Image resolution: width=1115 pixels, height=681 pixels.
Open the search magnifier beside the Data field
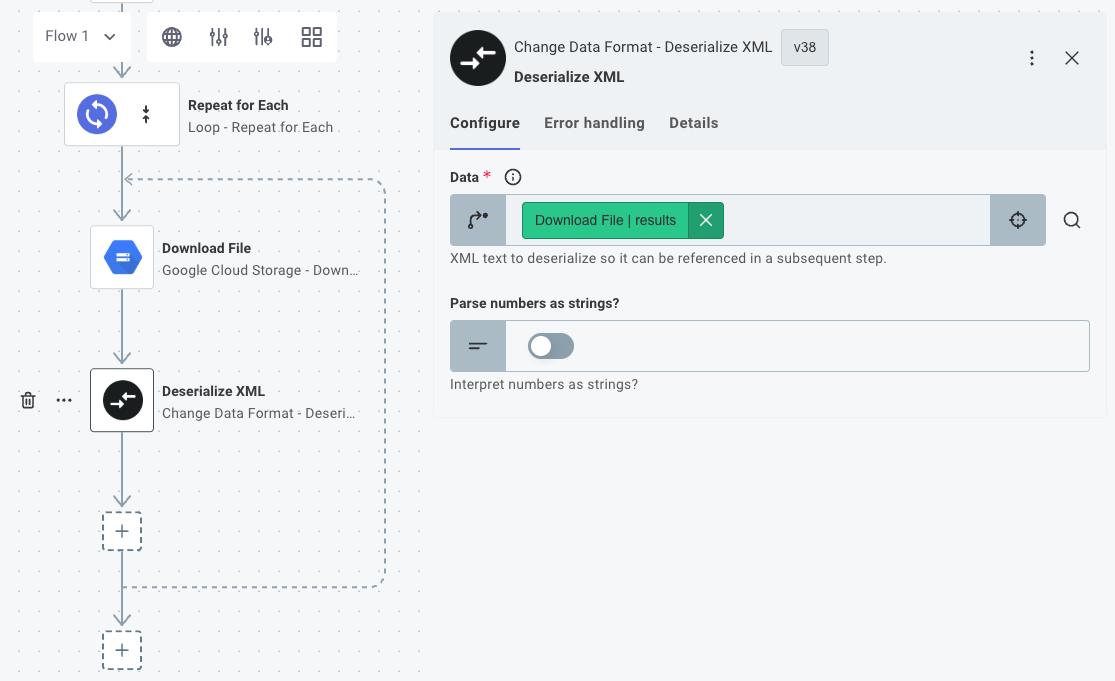1071,219
